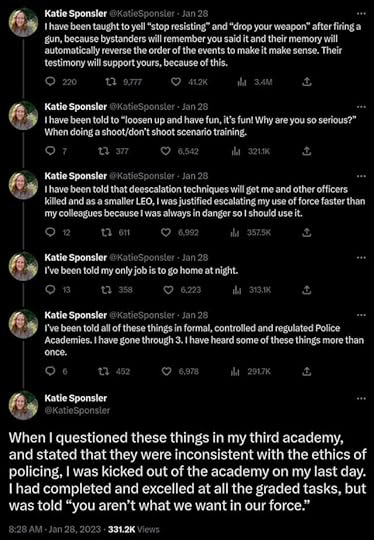Image resolution: width=374 pixels, height=540 pixels.
Task: Share the Police Academies tweet
Action: pyautogui.click(x=307, y=371)
